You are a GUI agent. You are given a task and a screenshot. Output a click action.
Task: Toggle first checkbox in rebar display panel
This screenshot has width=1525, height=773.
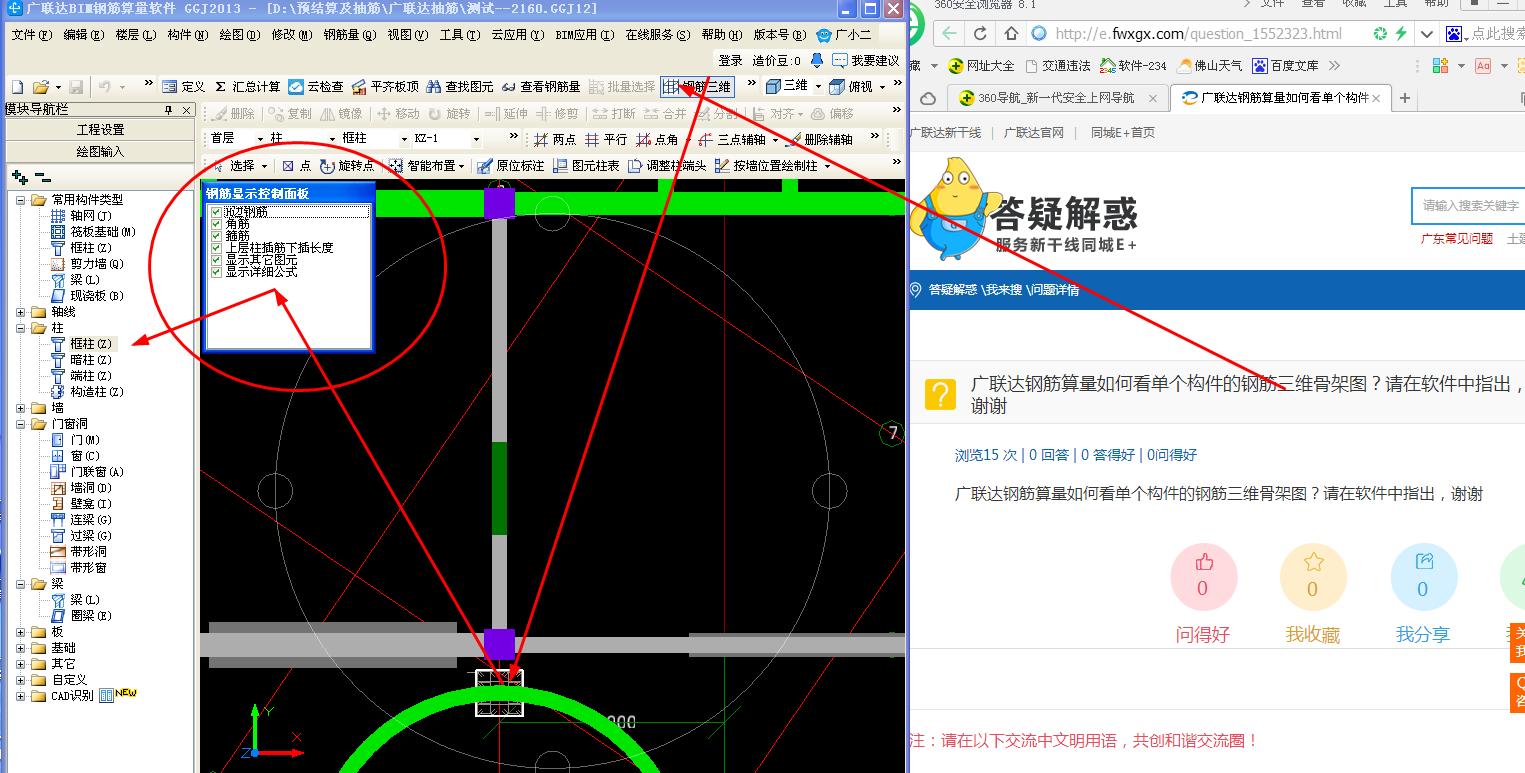tap(217, 212)
